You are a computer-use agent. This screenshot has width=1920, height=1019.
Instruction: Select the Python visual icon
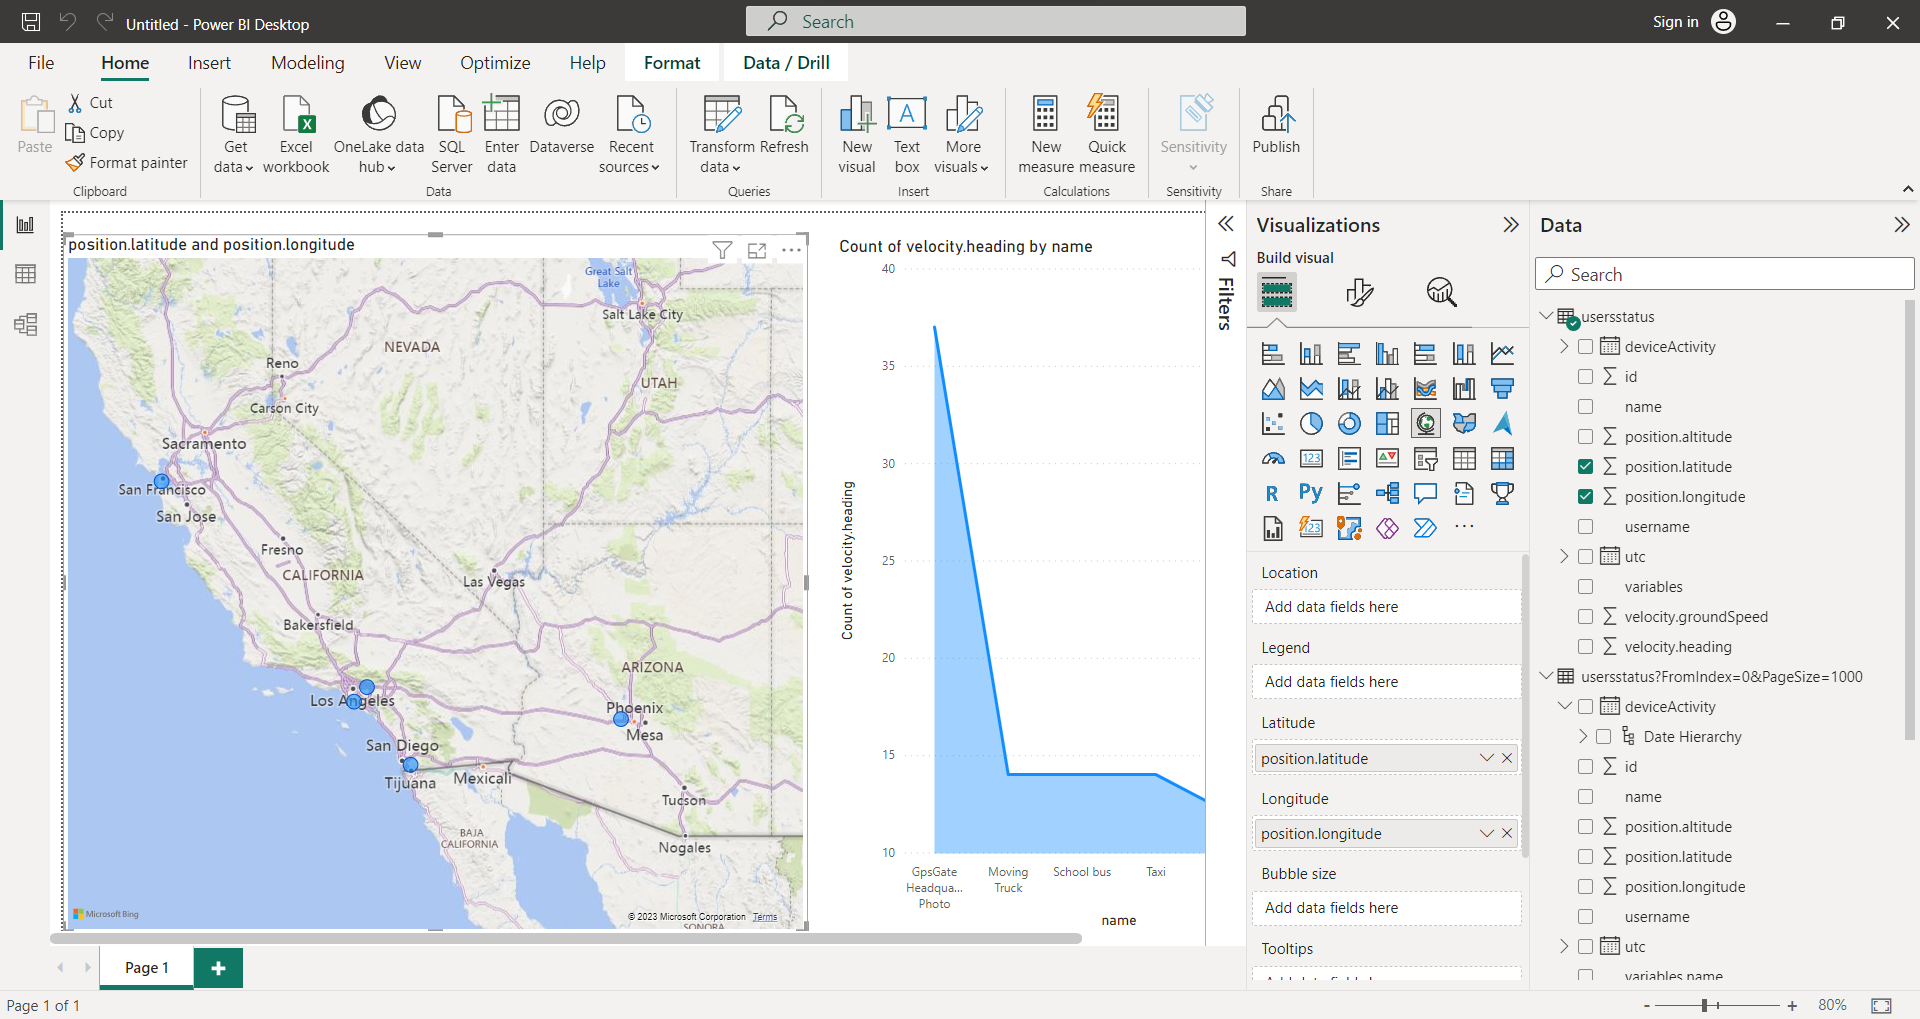pyautogui.click(x=1310, y=493)
